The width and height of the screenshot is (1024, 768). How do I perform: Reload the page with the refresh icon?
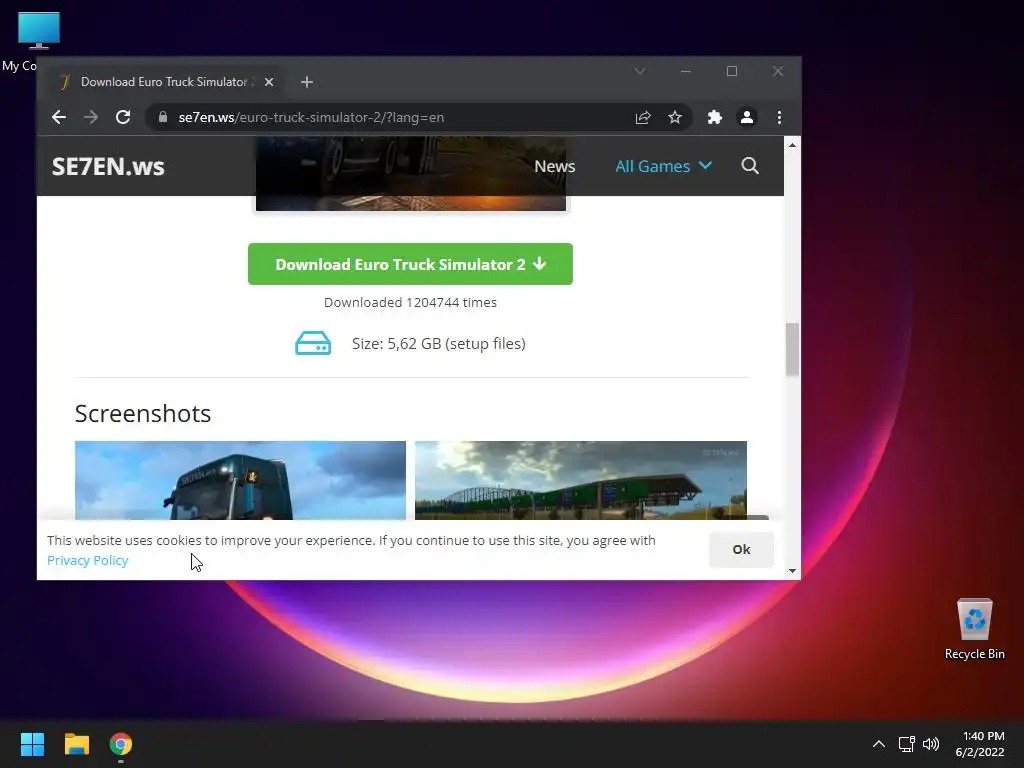pos(123,118)
